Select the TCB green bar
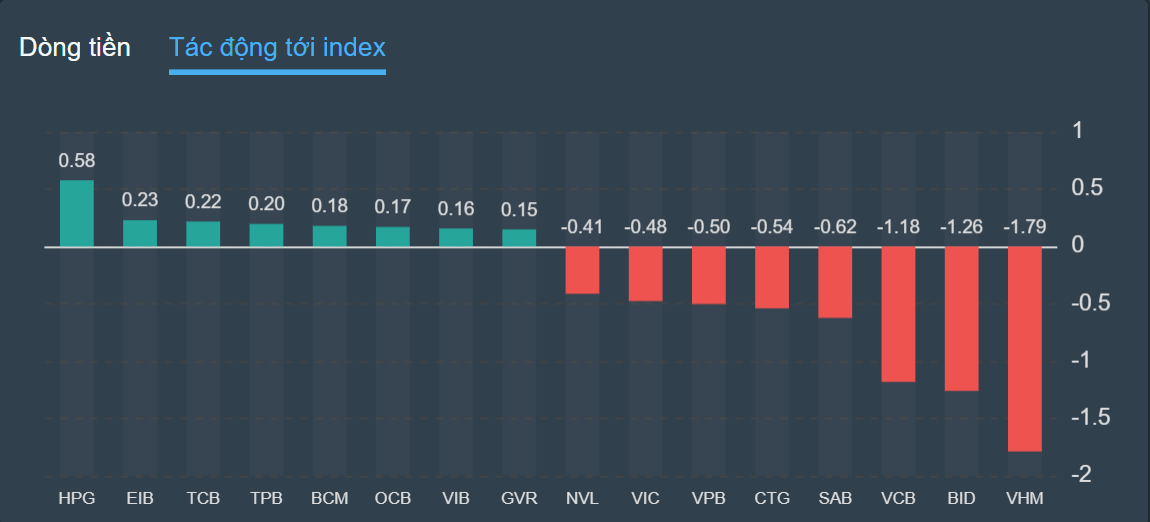 click(x=203, y=233)
